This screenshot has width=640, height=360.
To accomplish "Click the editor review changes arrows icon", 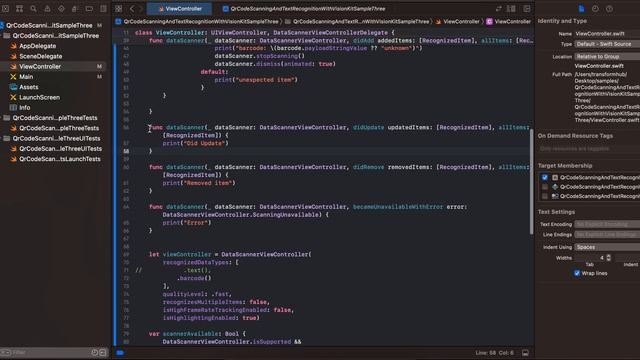I will coord(498,9).
